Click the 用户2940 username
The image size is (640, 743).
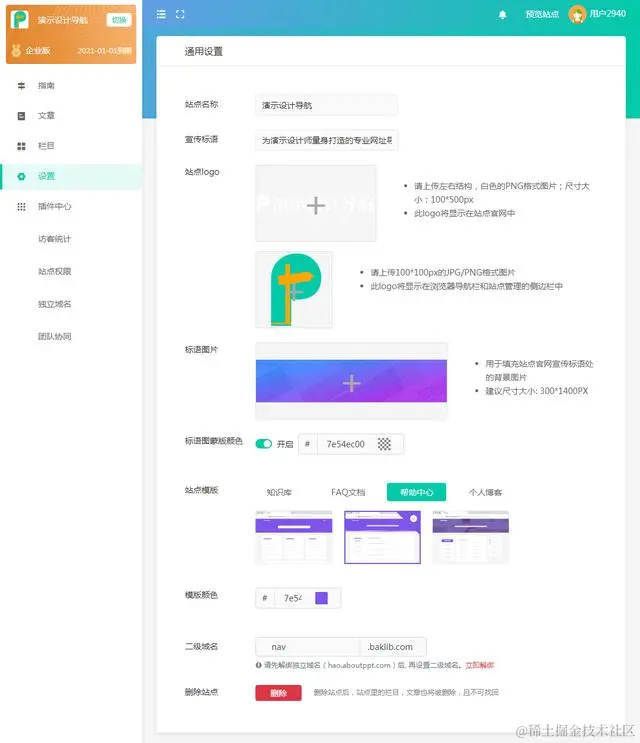tap(607, 14)
